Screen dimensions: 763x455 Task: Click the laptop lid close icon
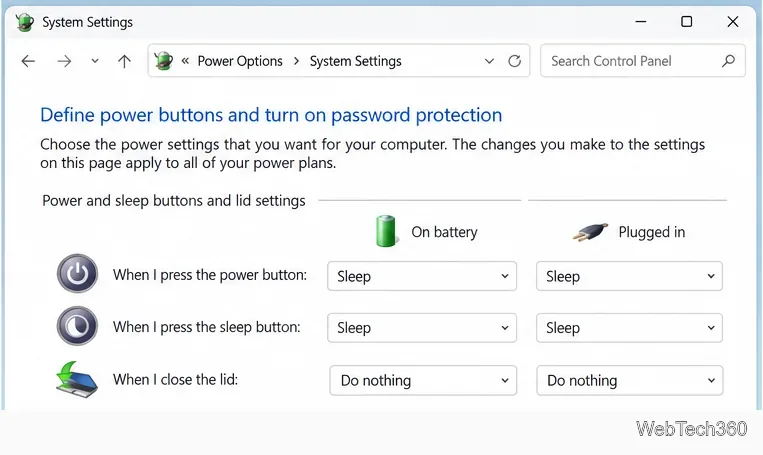(76, 379)
